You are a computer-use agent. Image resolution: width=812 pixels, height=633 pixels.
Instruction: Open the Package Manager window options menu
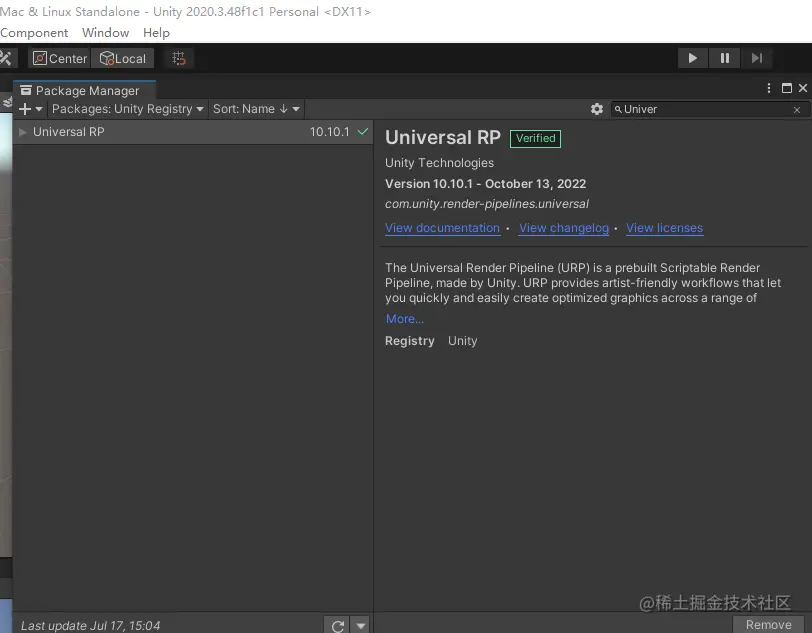click(768, 88)
